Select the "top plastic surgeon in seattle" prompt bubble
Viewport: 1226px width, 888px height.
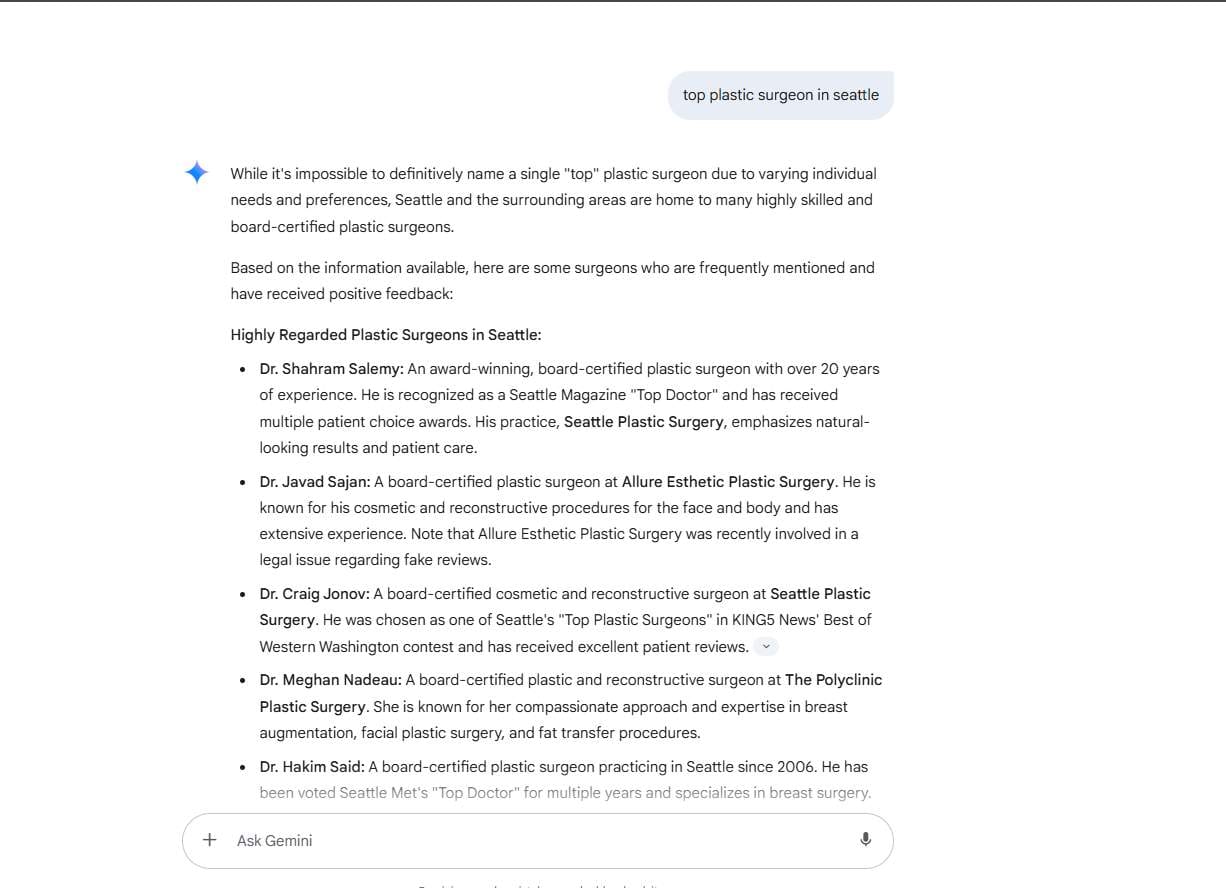pyautogui.click(x=781, y=95)
